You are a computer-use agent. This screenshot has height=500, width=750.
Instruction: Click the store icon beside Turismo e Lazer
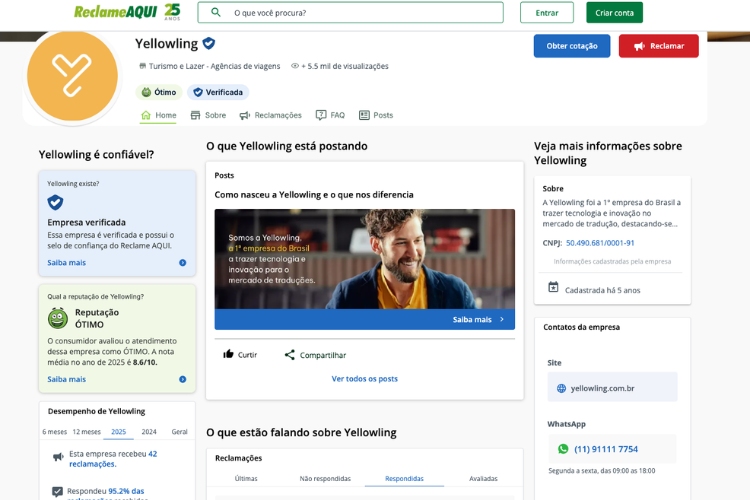[x=143, y=66]
